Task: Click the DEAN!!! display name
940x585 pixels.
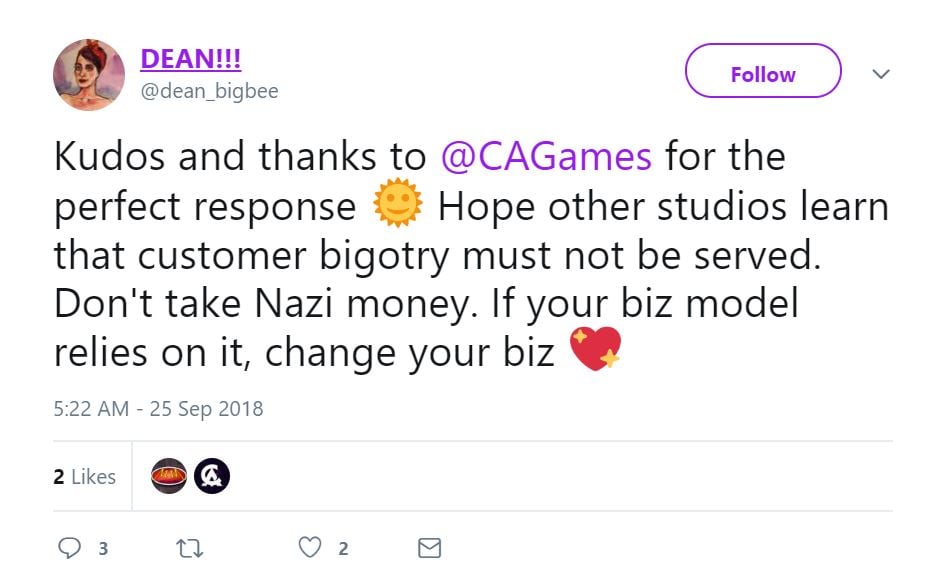Action: (x=191, y=59)
